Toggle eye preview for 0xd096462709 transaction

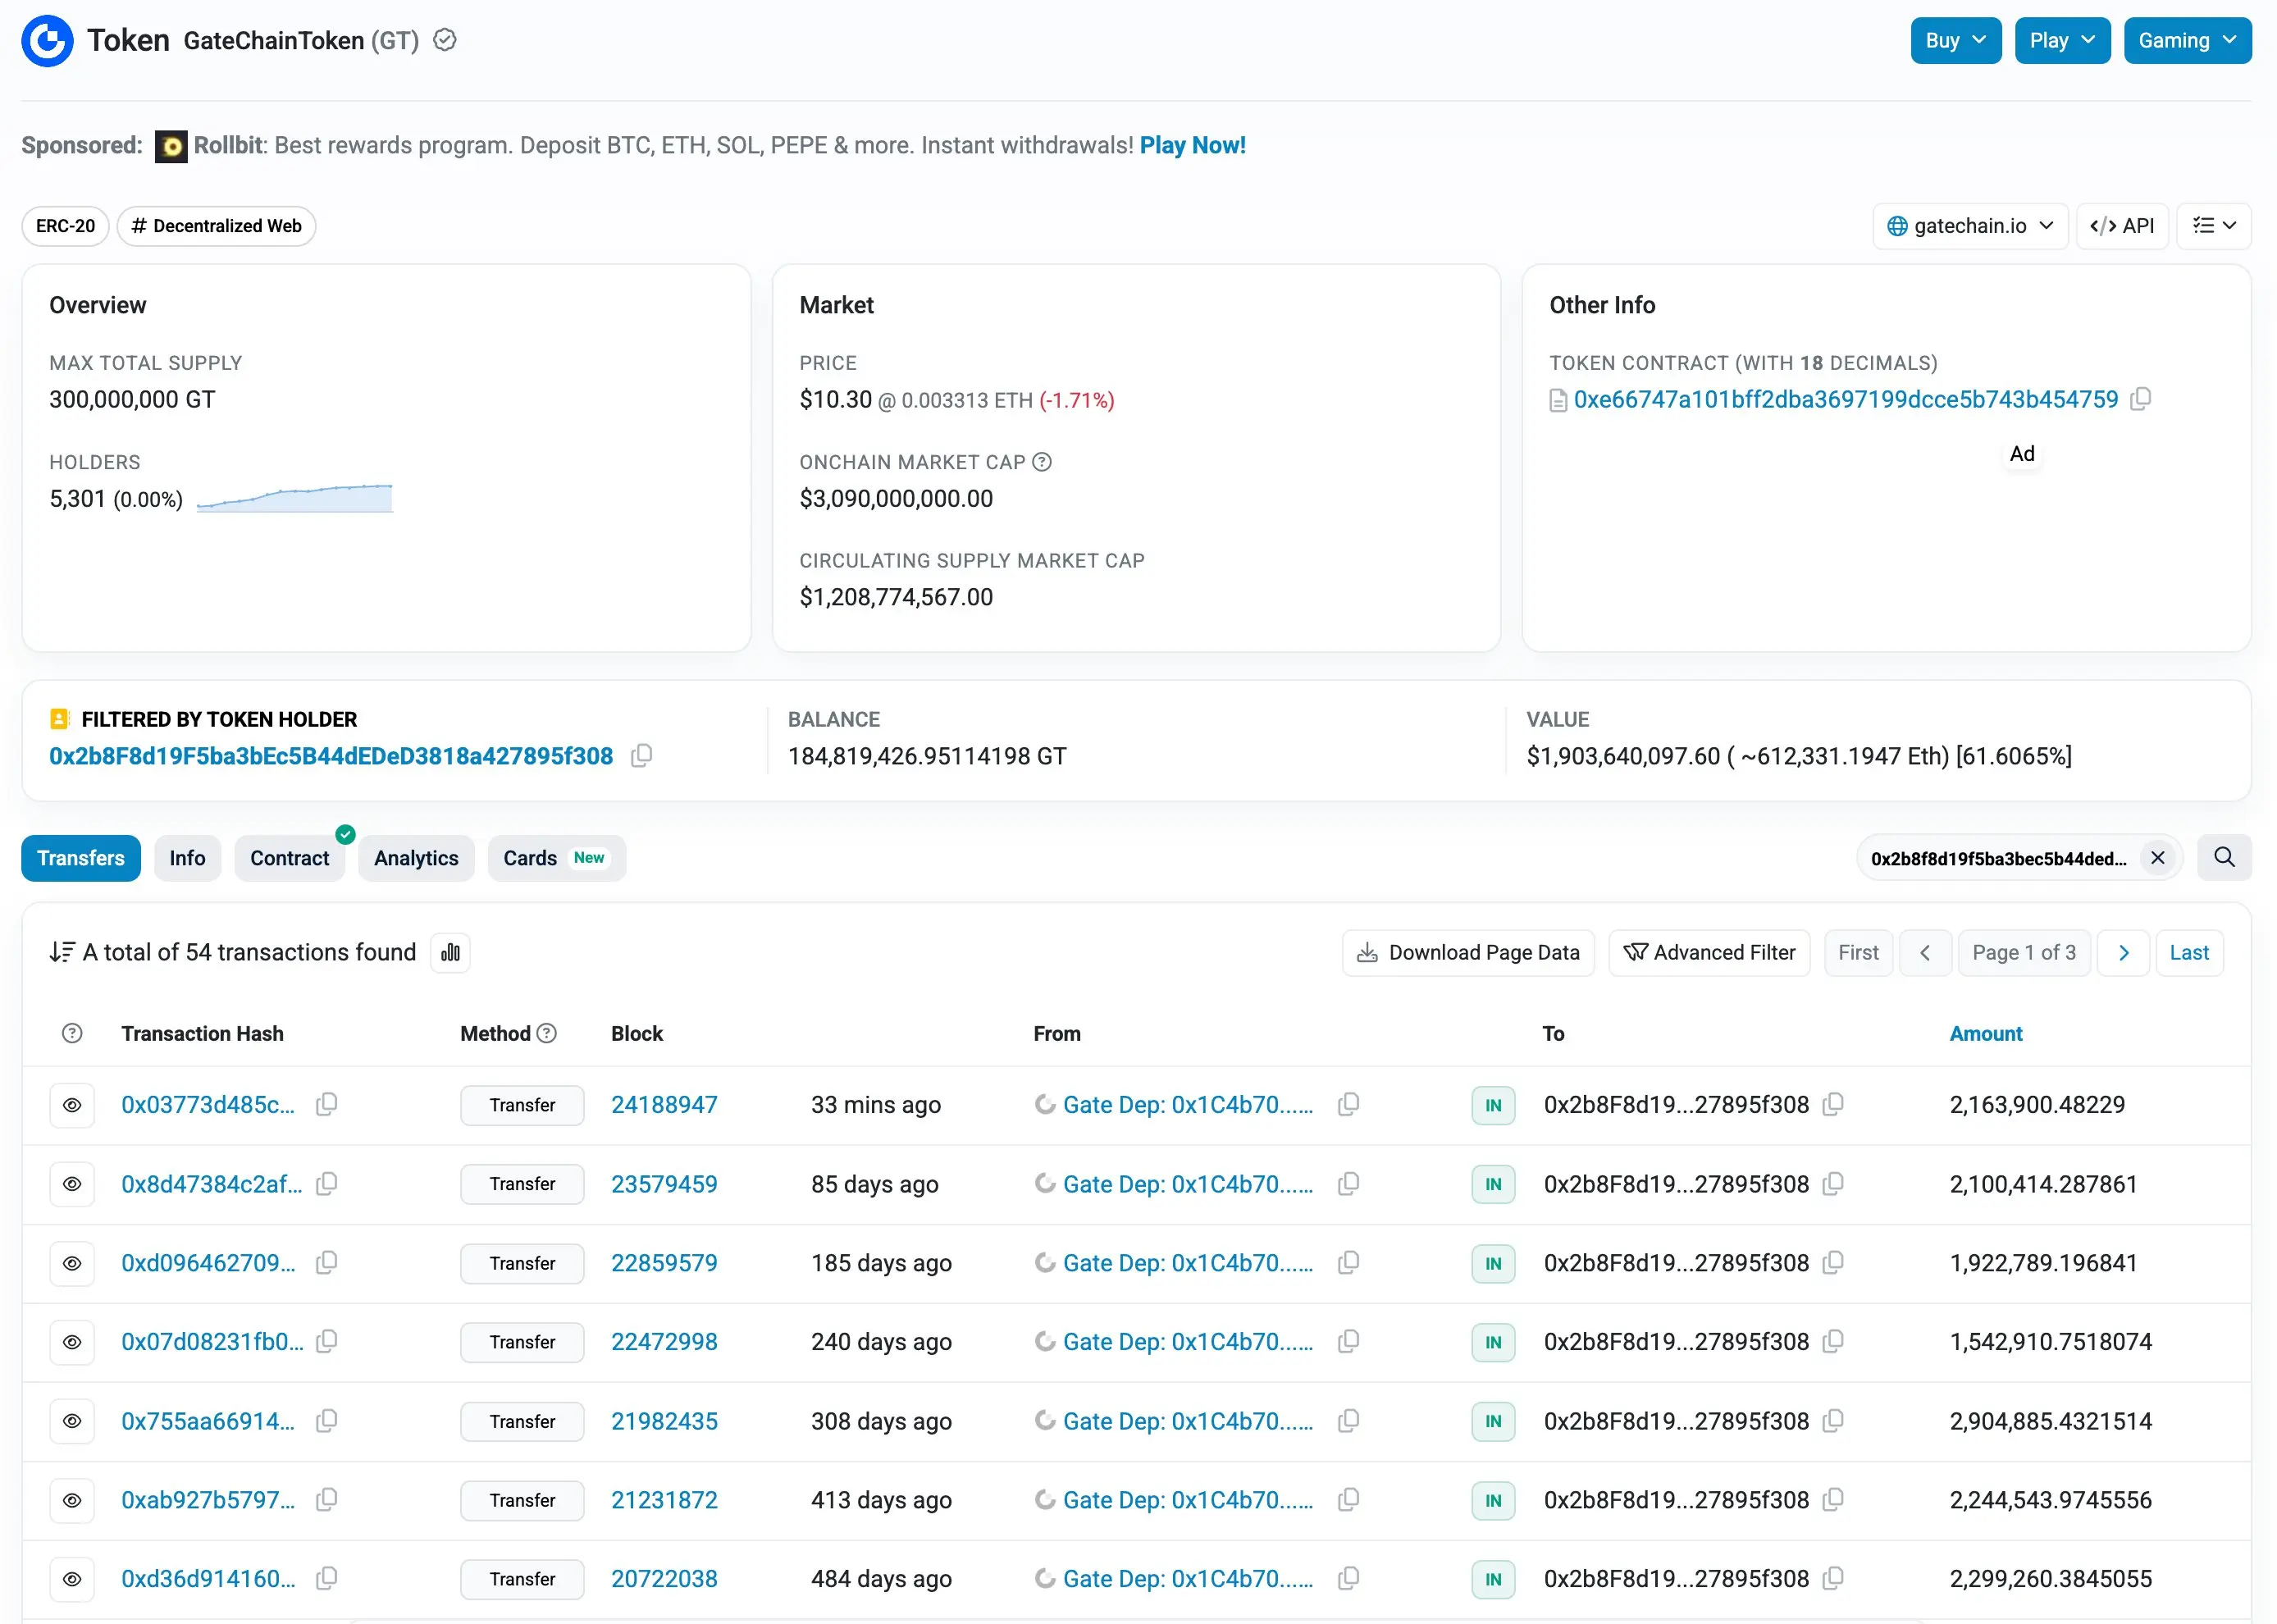pos(72,1263)
